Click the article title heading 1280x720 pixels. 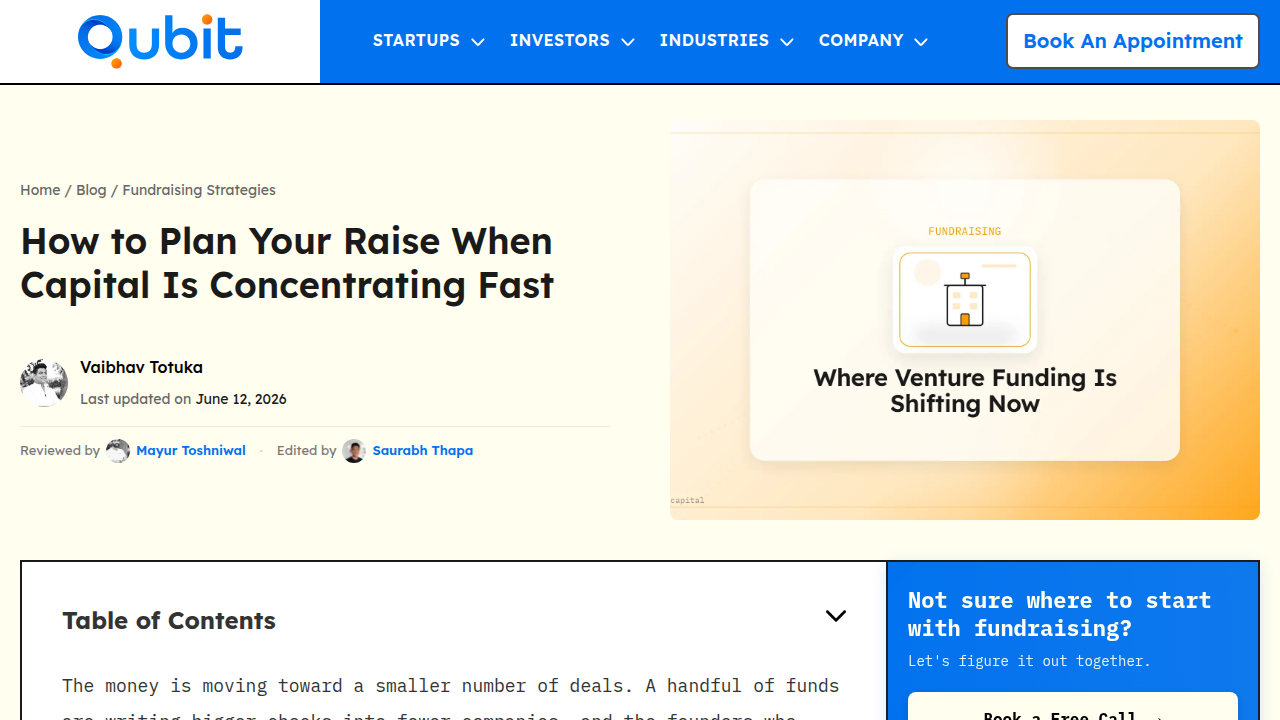(287, 263)
